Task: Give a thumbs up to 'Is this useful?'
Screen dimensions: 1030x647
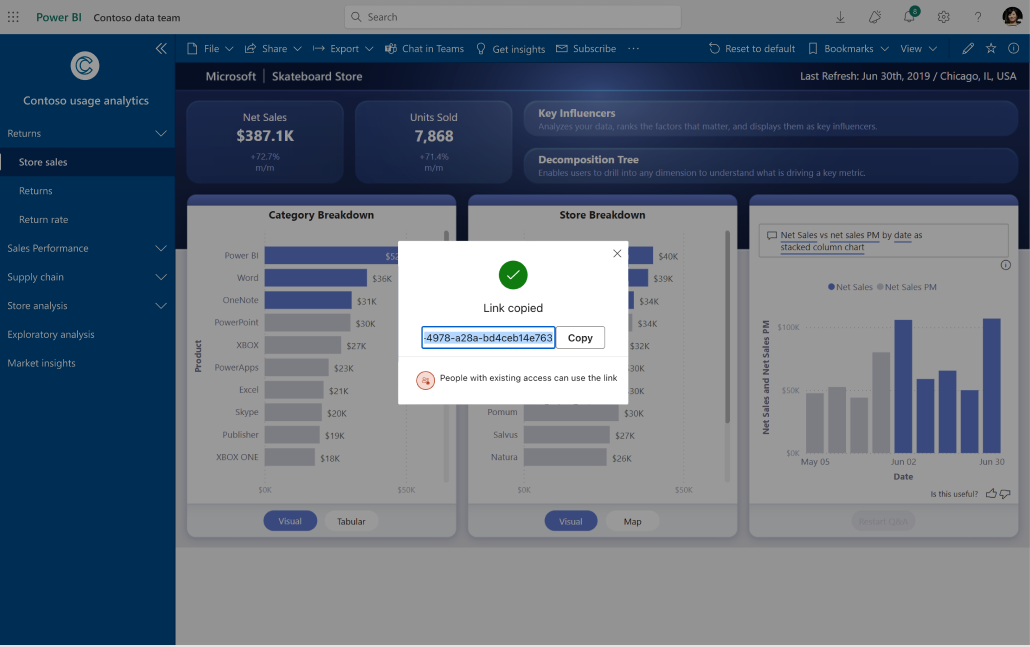Action: coord(990,493)
